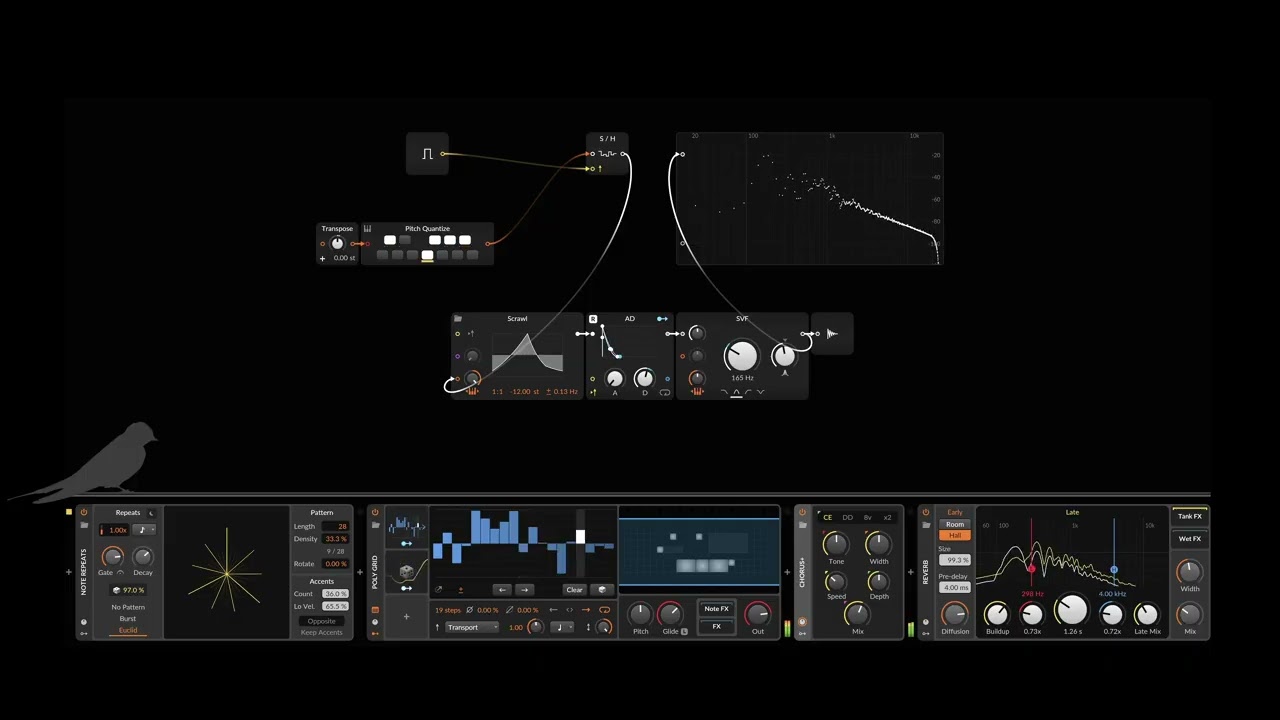Open the Reverb preset folder icon
The width and height of the screenshot is (1280, 720).
pyautogui.click(x=926, y=525)
